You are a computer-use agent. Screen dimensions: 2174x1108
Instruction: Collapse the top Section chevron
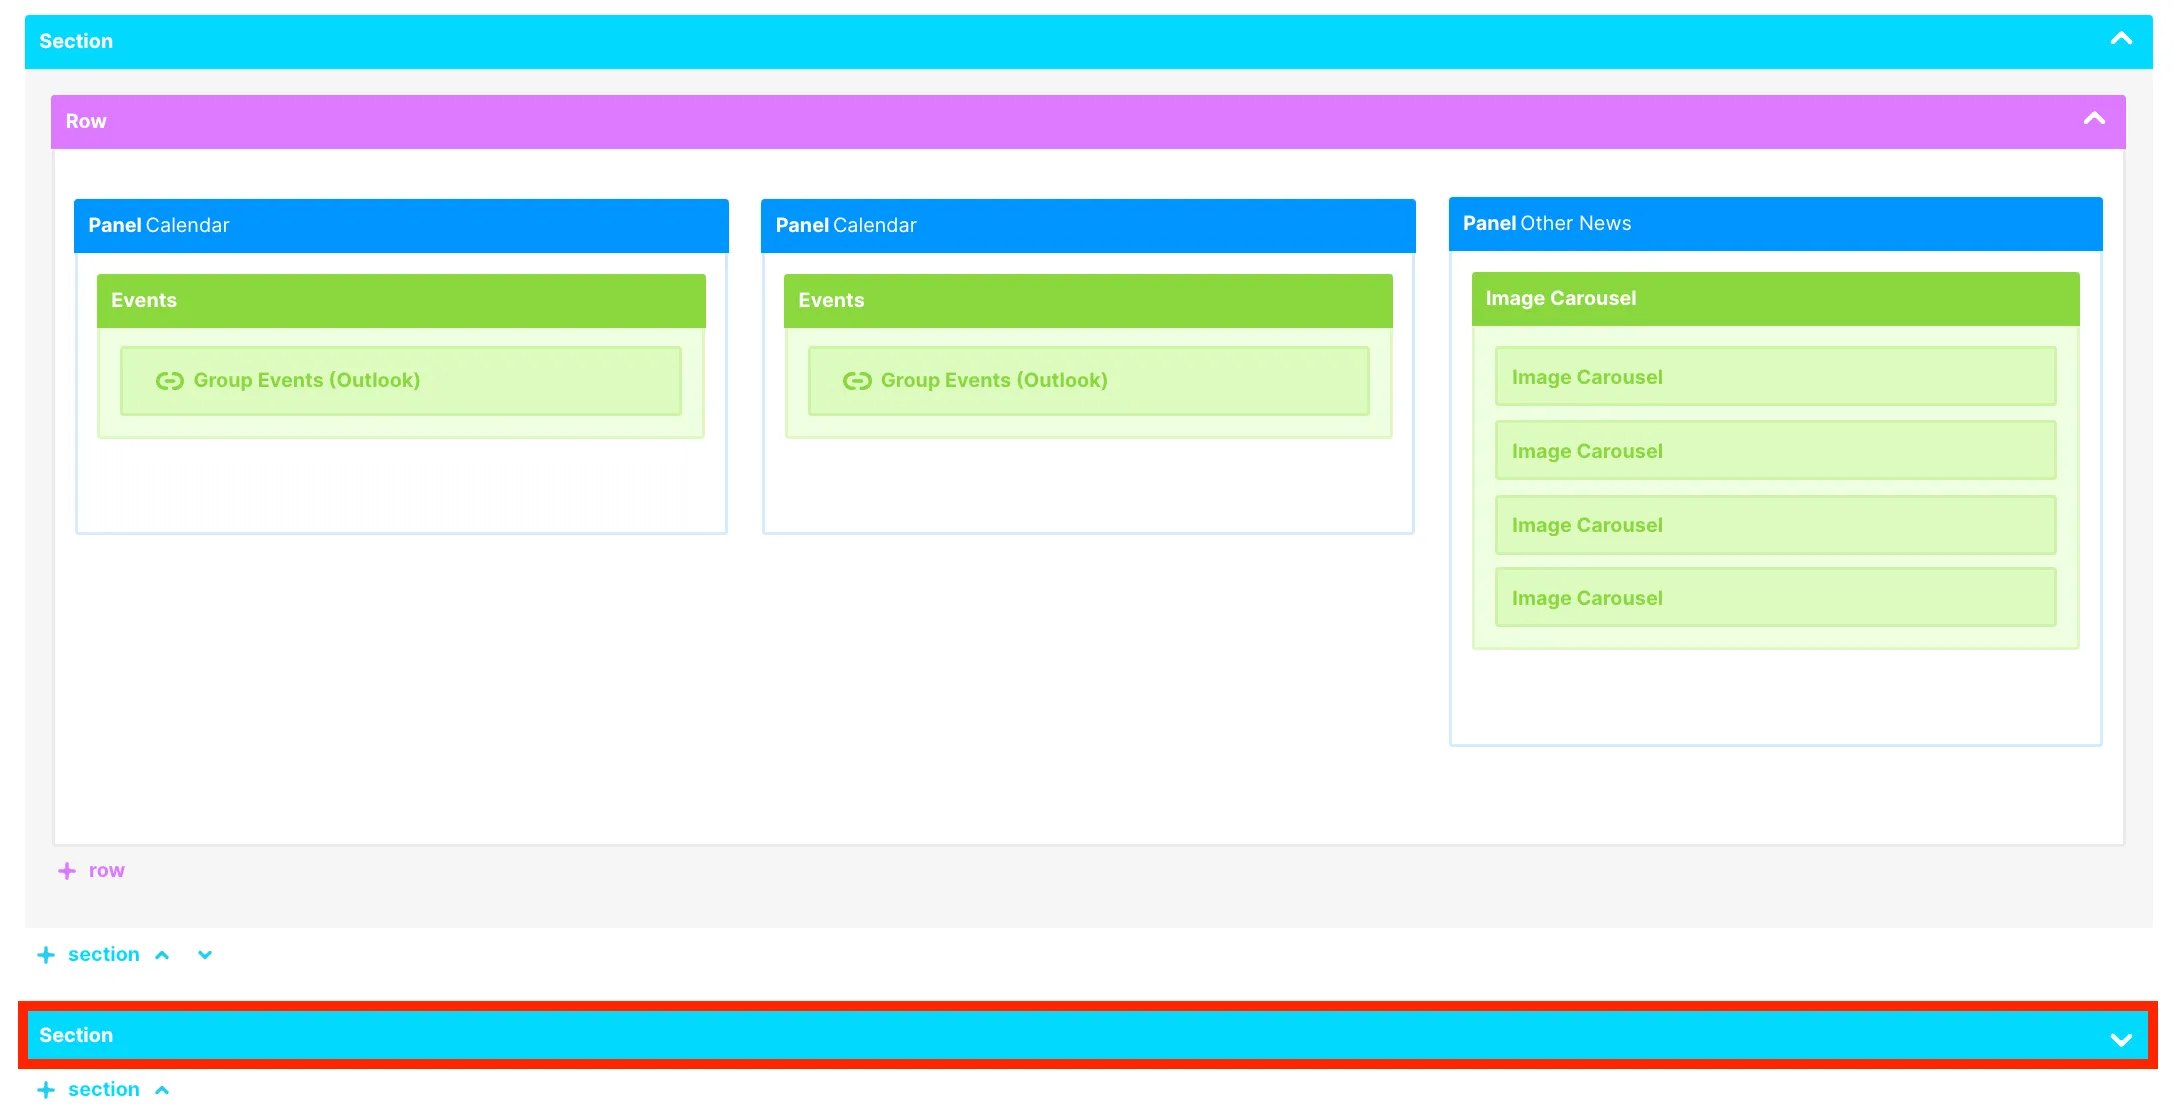2121,40
